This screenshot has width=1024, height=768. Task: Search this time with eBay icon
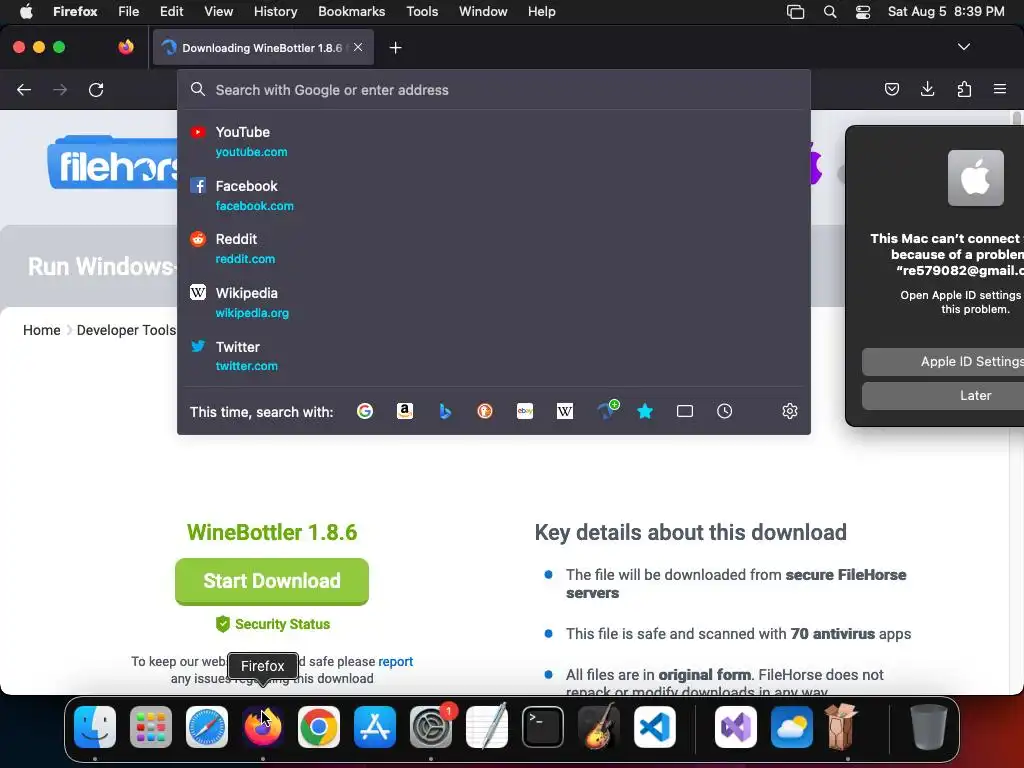pos(525,411)
